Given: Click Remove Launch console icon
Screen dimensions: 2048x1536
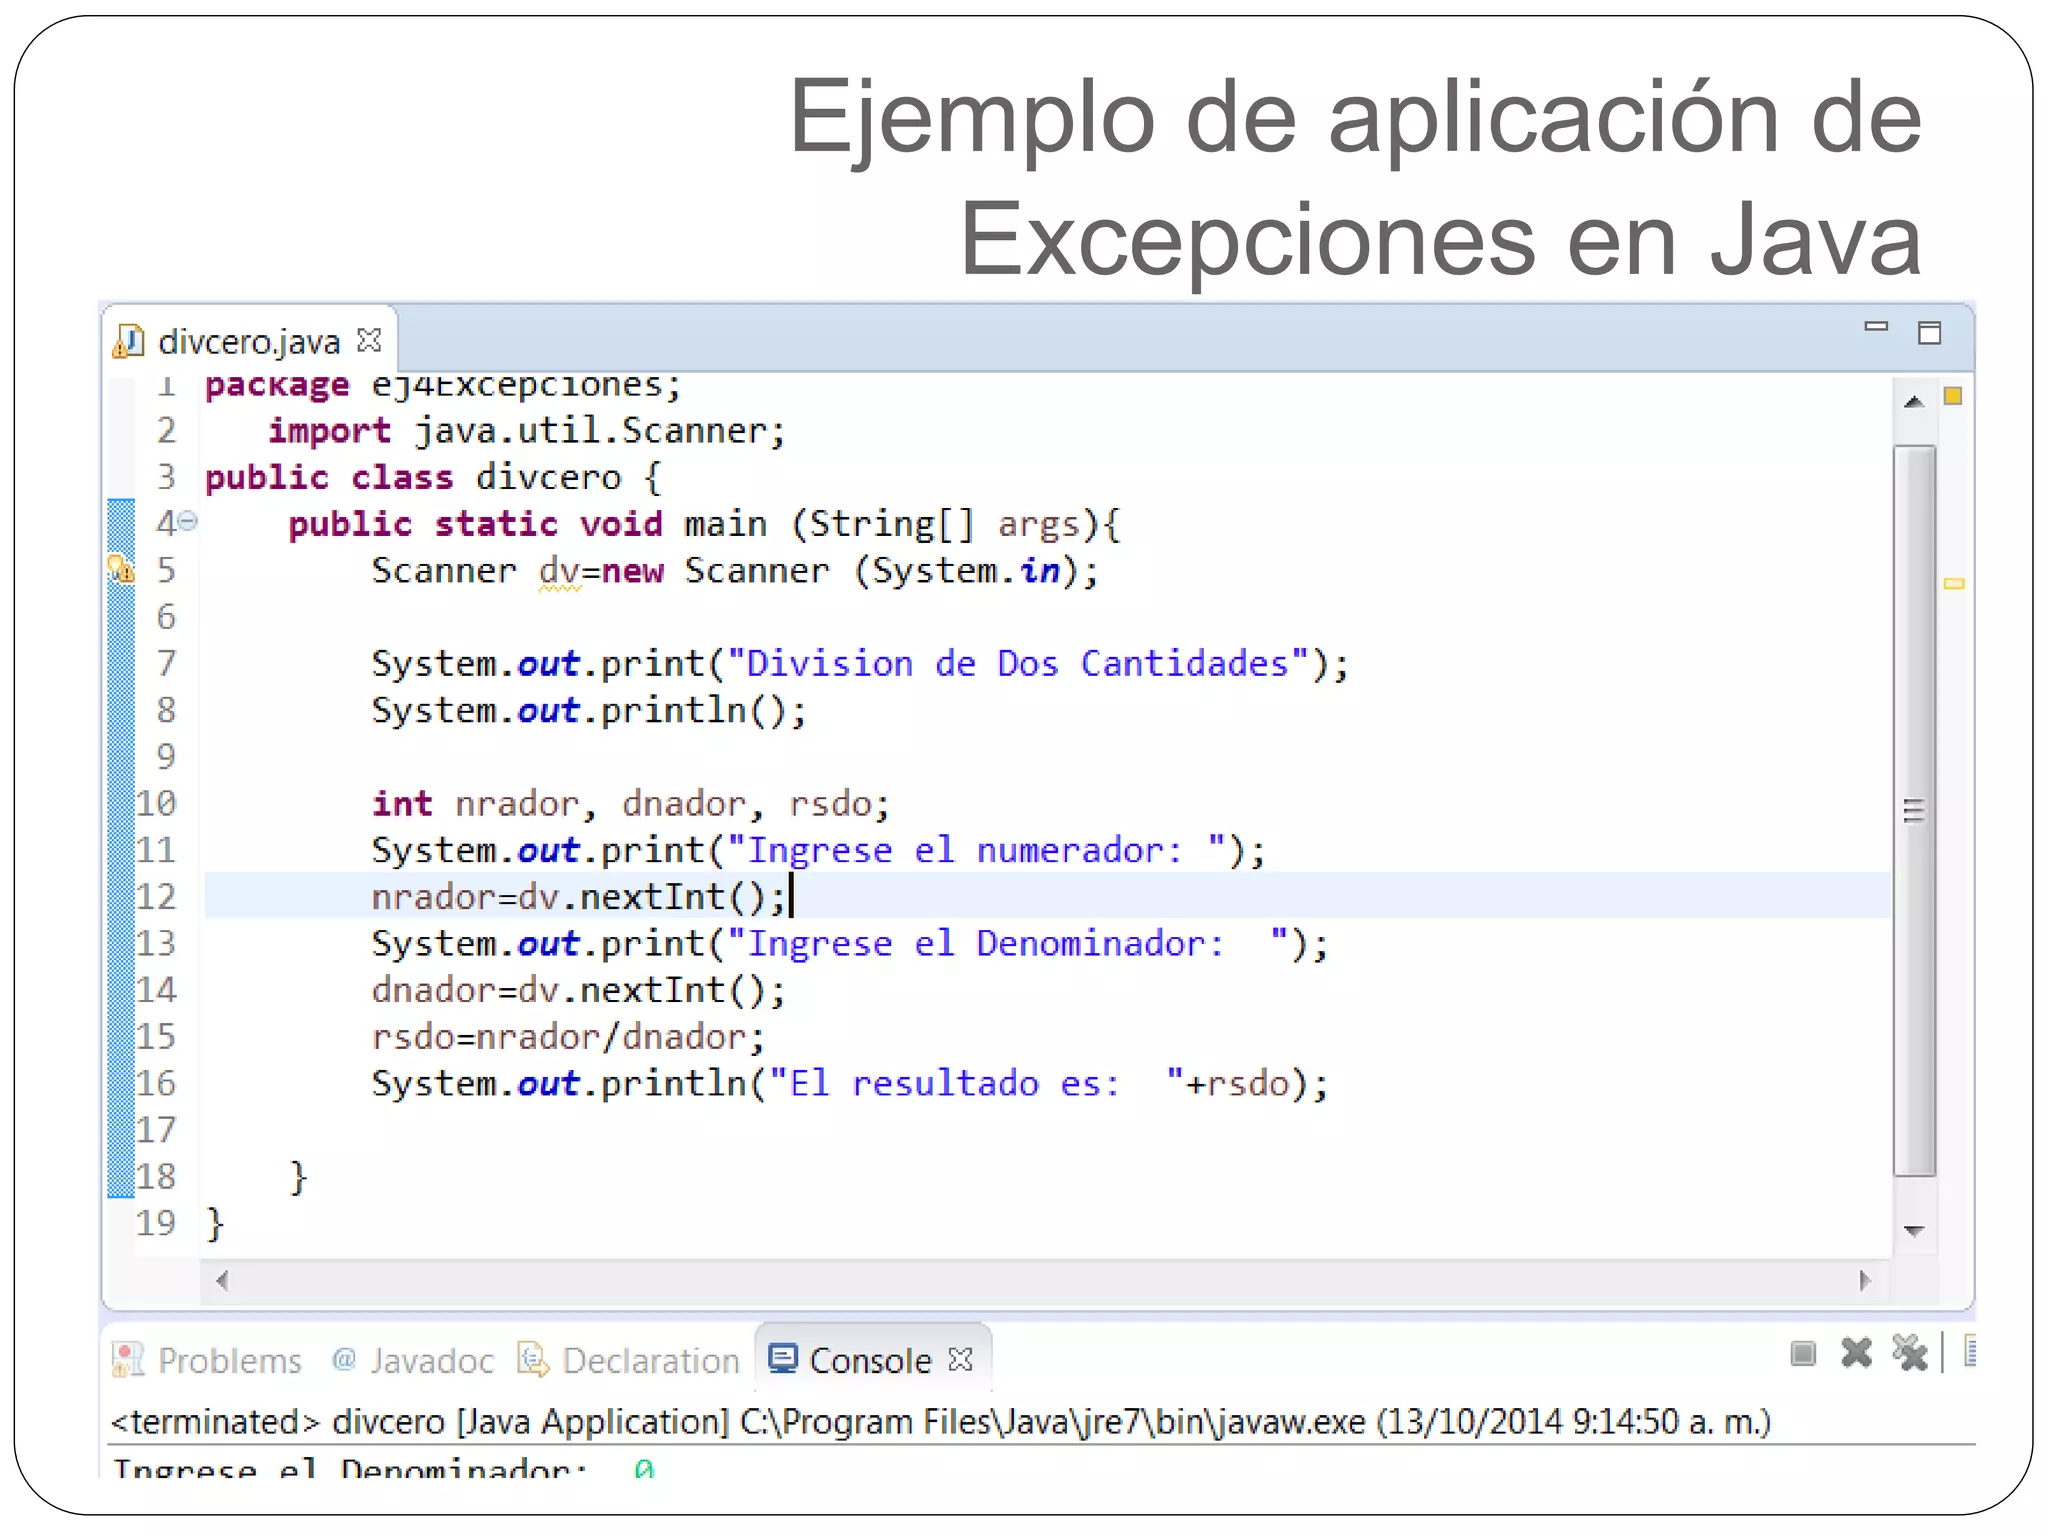Looking at the screenshot, I should tap(1856, 1353).
